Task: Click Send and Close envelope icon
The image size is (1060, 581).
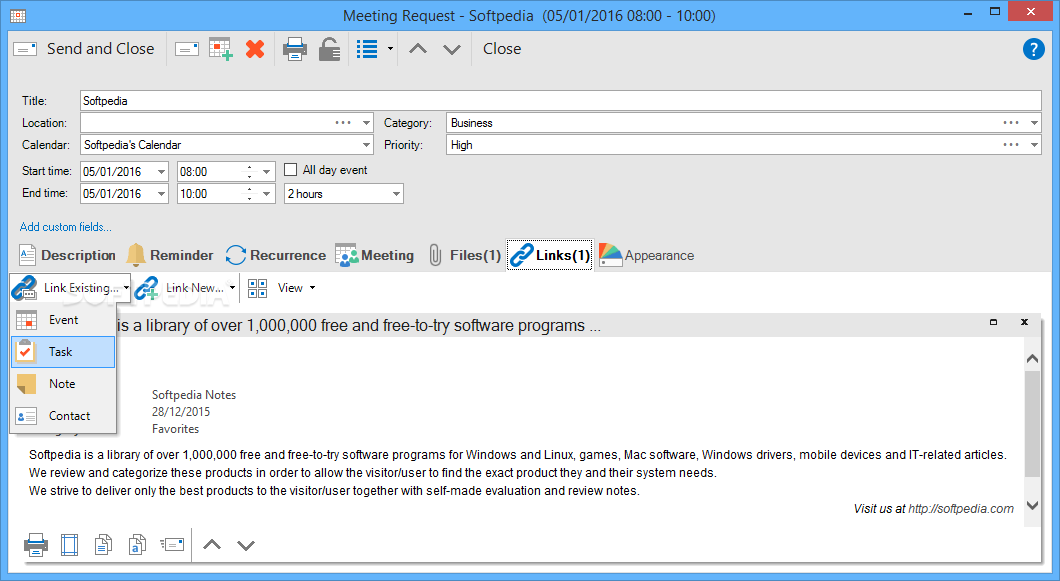Action: 25,49
